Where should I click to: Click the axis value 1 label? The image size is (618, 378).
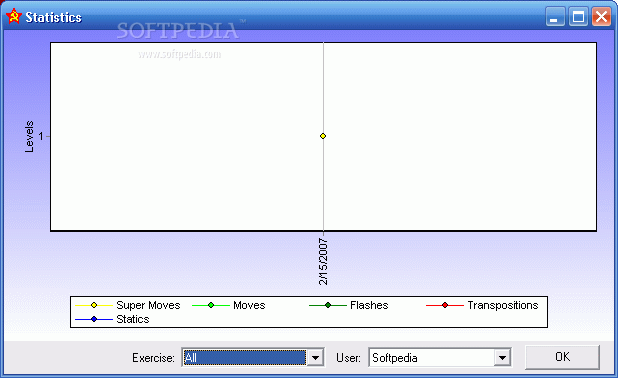point(41,136)
